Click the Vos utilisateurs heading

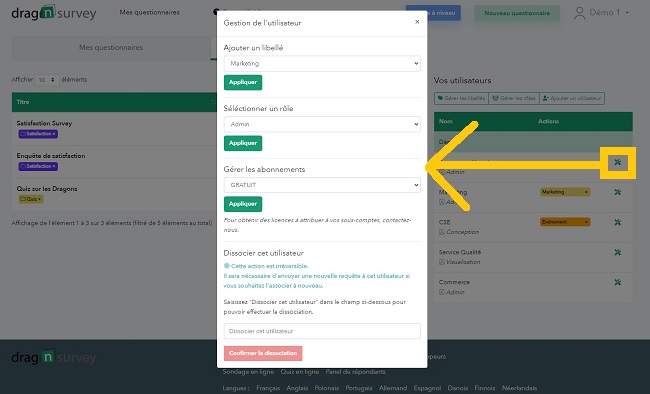coord(462,80)
